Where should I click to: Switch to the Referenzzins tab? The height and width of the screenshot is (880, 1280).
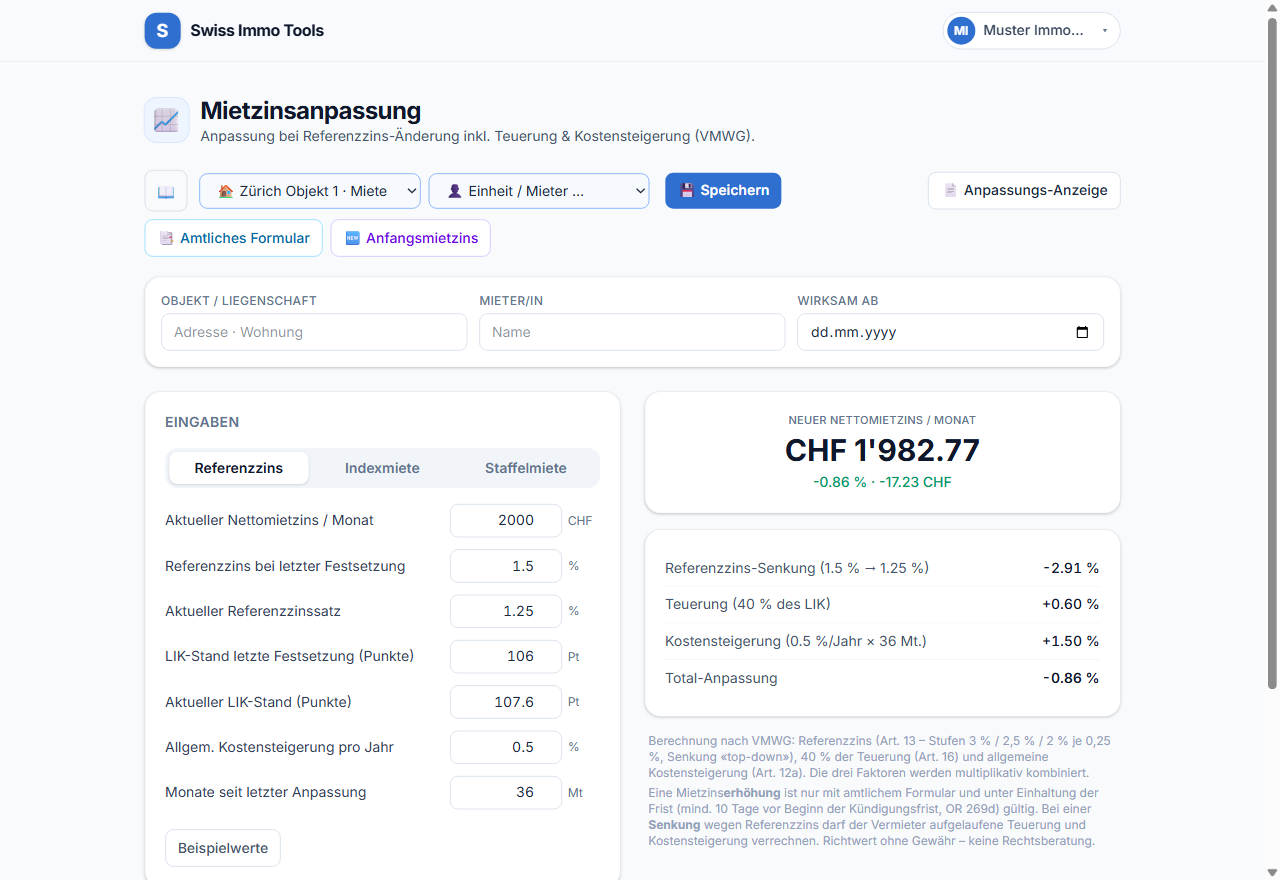239,468
